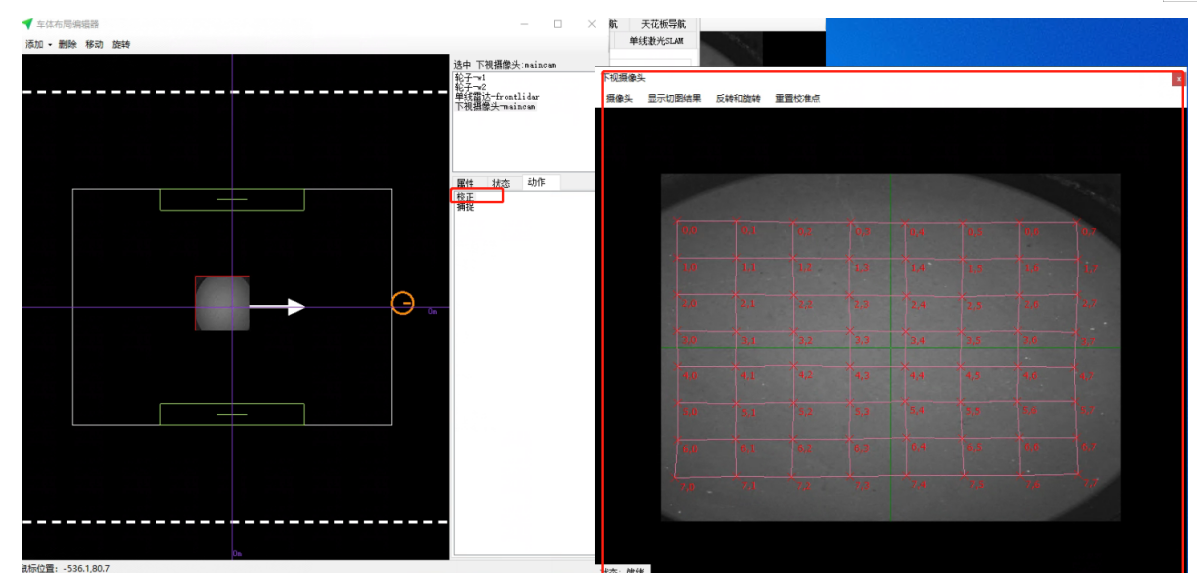Click the camera thumbnail on the vehicle canvas
The height and width of the screenshot is (573, 1197).
(x=222, y=302)
